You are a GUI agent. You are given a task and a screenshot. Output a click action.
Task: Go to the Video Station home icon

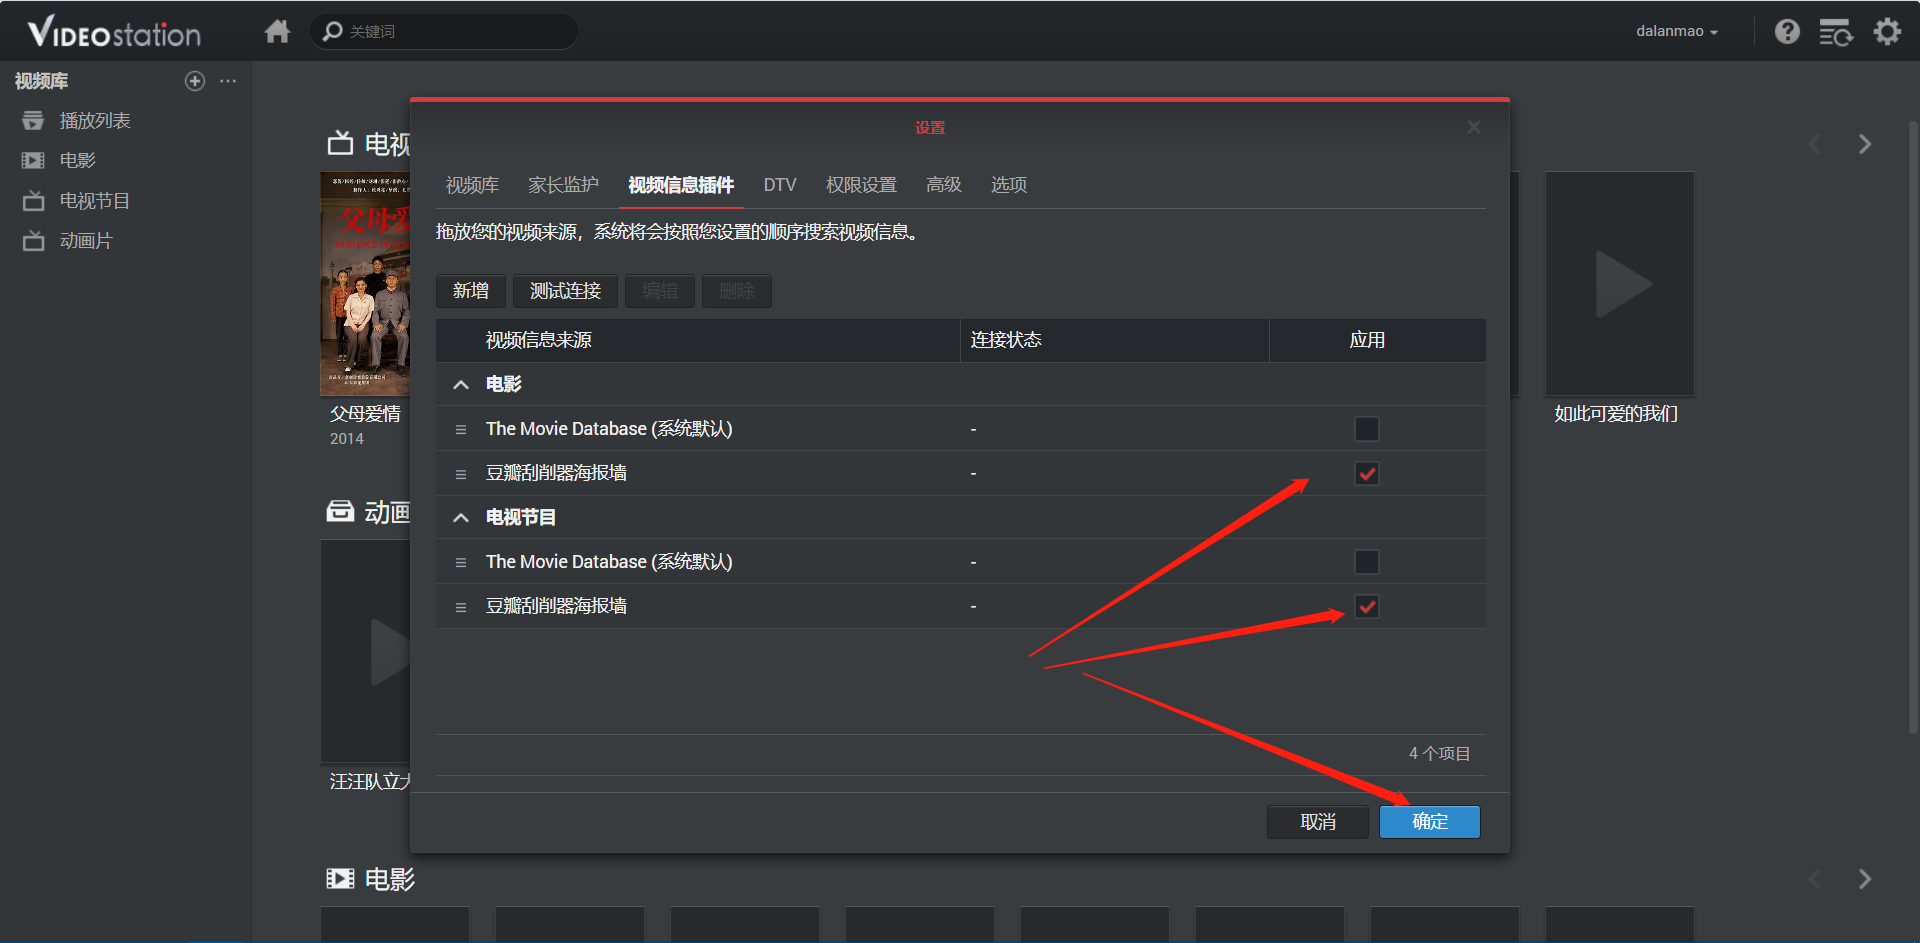(277, 31)
